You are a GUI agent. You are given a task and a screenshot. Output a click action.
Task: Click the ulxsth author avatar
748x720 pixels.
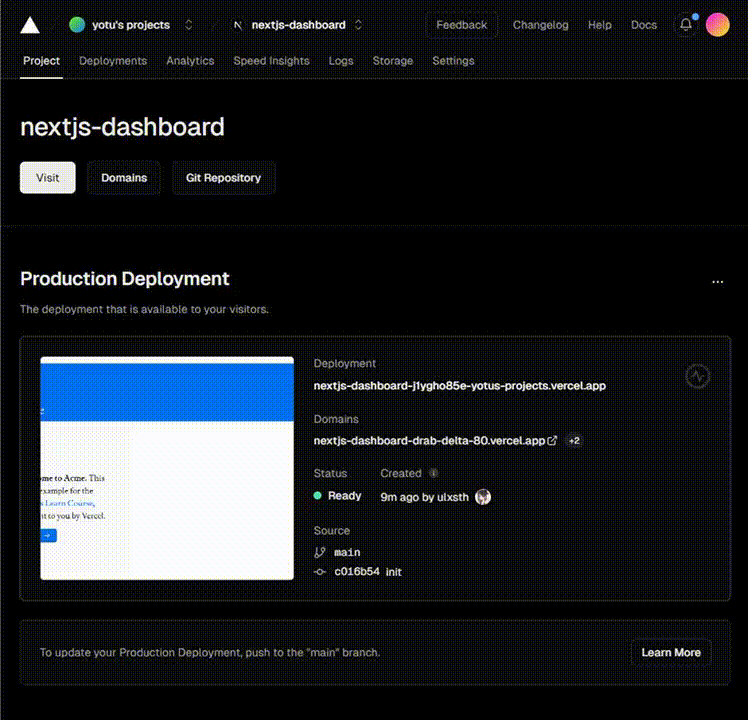pyautogui.click(x=483, y=497)
